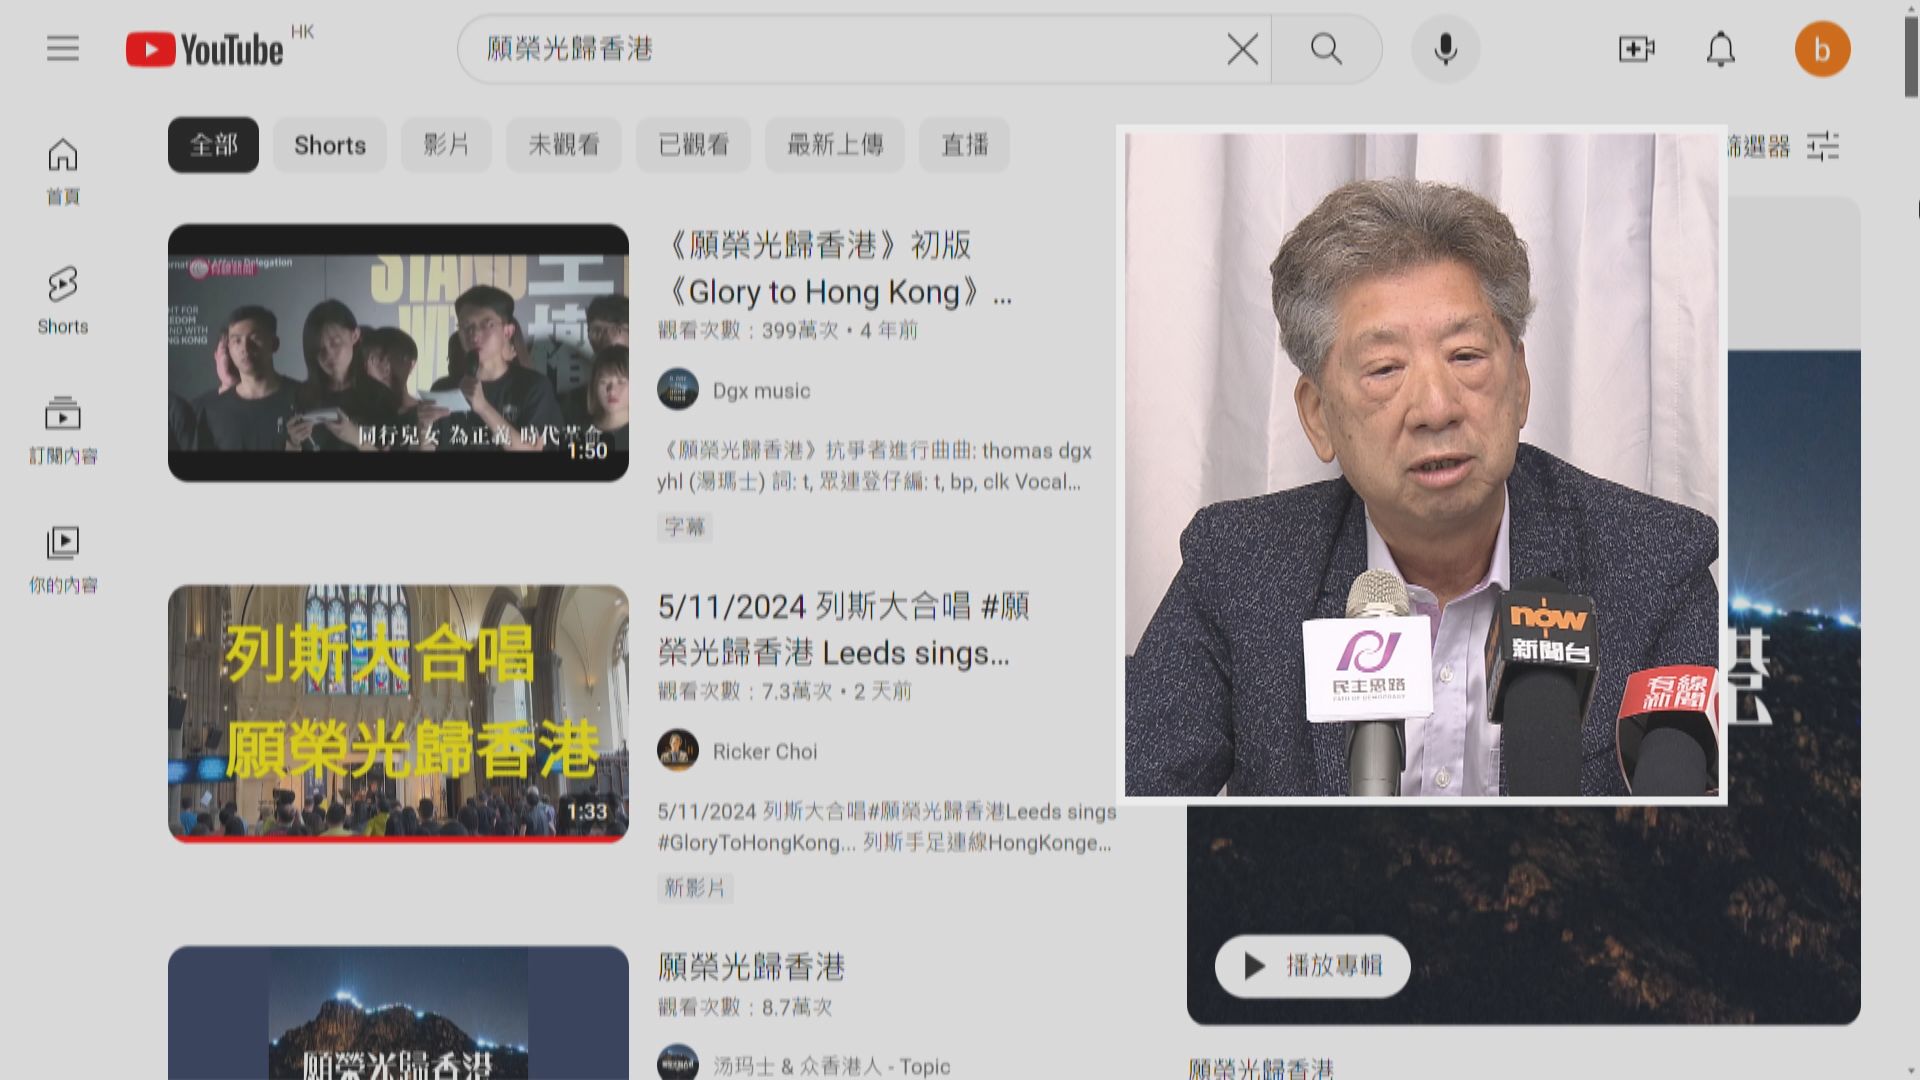This screenshot has width=1920, height=1080.
Task: Start voice search with microphone
Action: (x=1445, y=49)
